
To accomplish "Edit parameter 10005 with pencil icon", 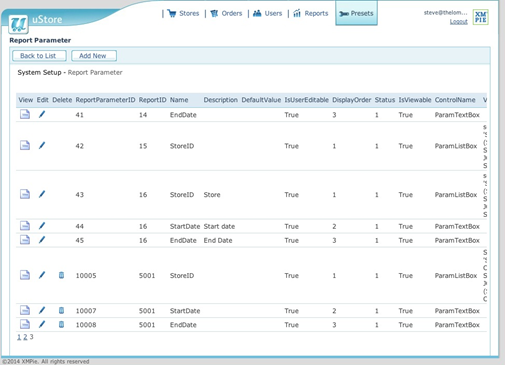I will point(42,275).
